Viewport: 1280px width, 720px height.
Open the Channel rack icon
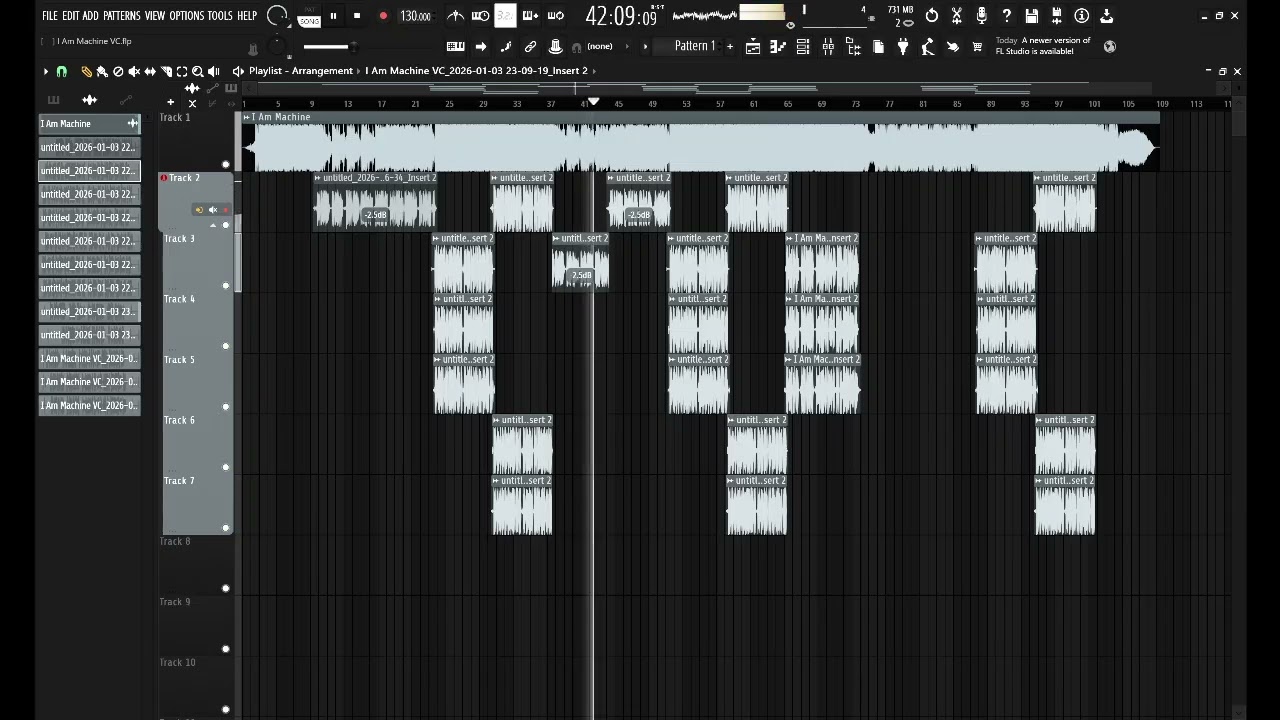tap(803, 46)
